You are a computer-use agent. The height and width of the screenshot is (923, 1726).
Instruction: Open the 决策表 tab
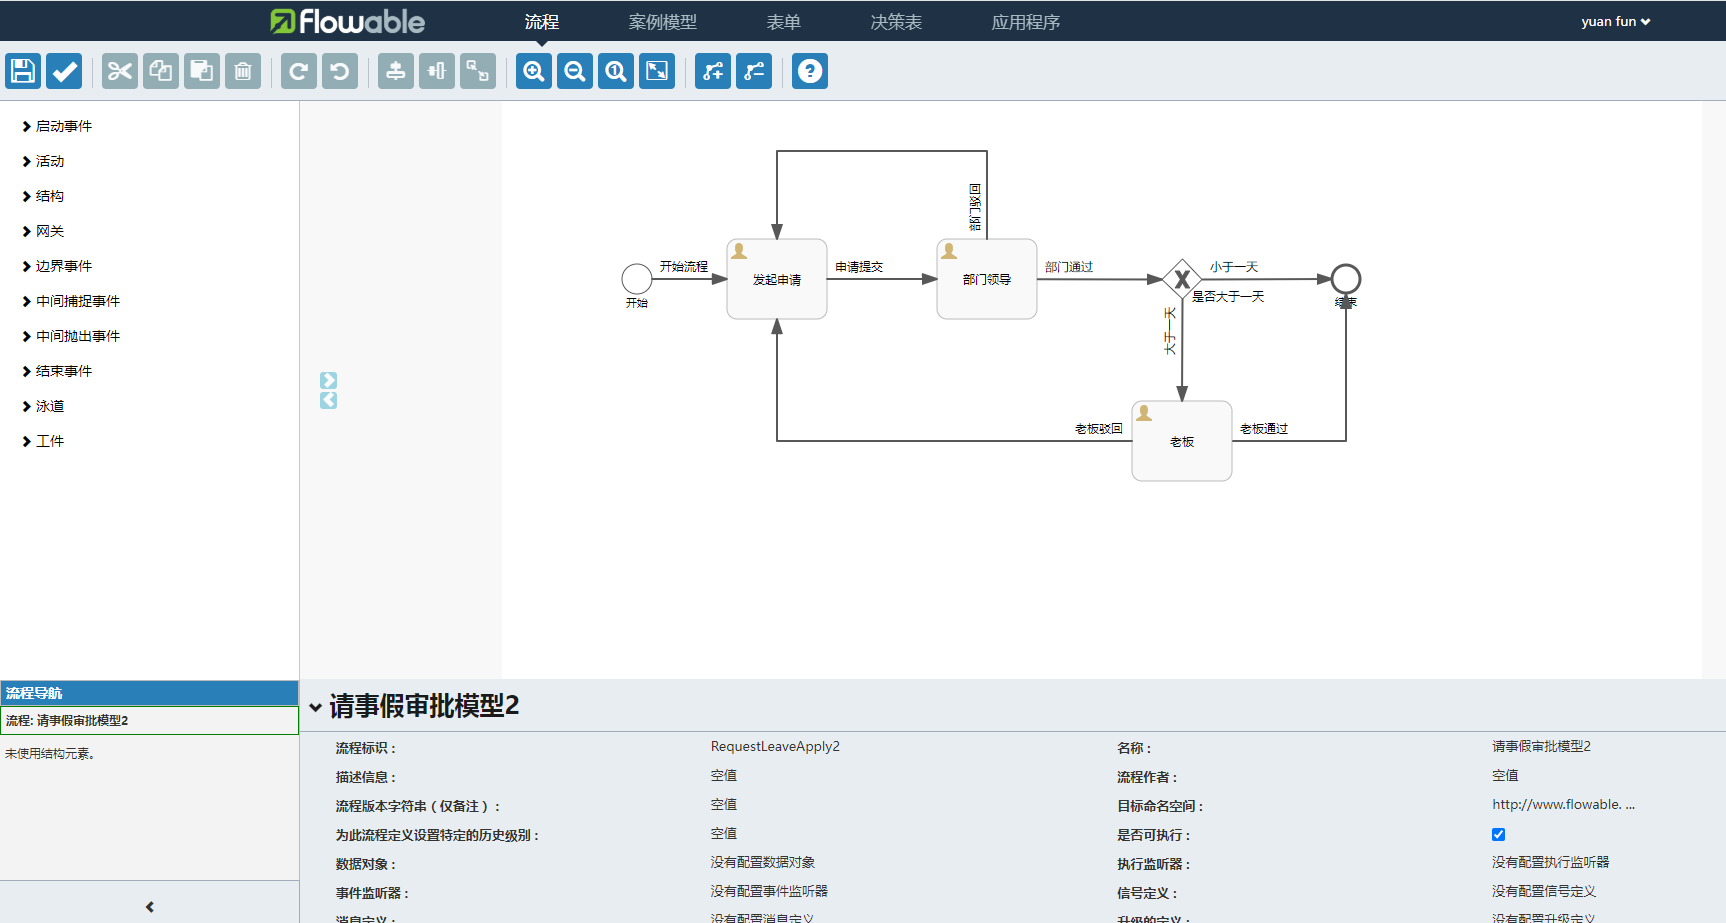tap(896, 22)
